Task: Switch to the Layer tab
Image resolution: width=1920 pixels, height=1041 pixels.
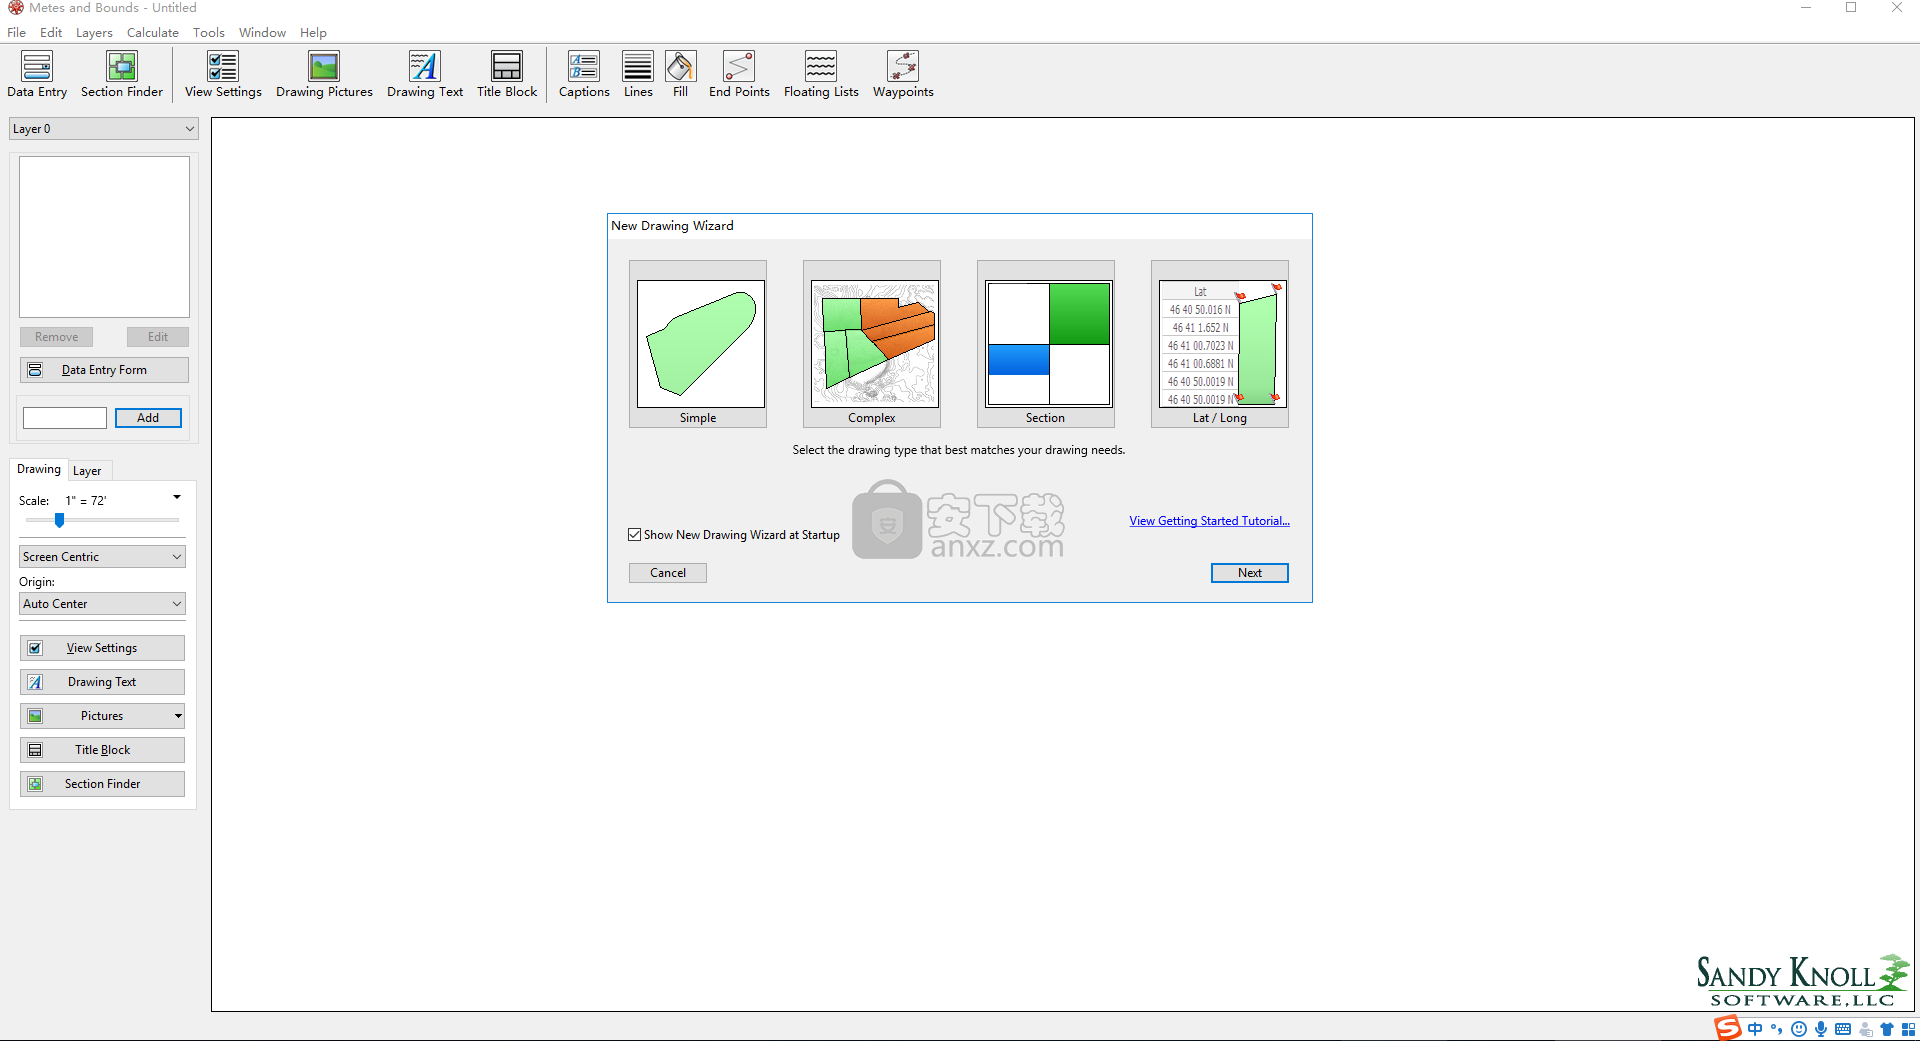Action: pos(87,471)
